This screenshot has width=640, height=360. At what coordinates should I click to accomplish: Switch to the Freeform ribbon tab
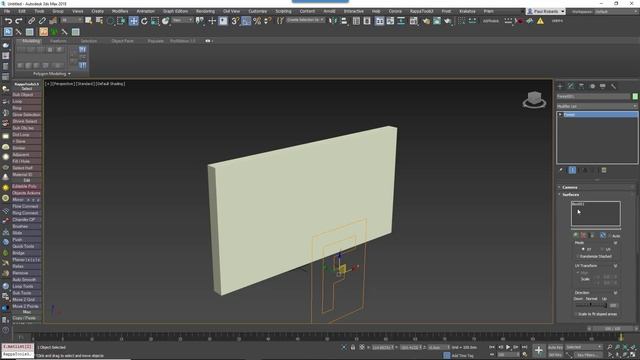[58, 41]
